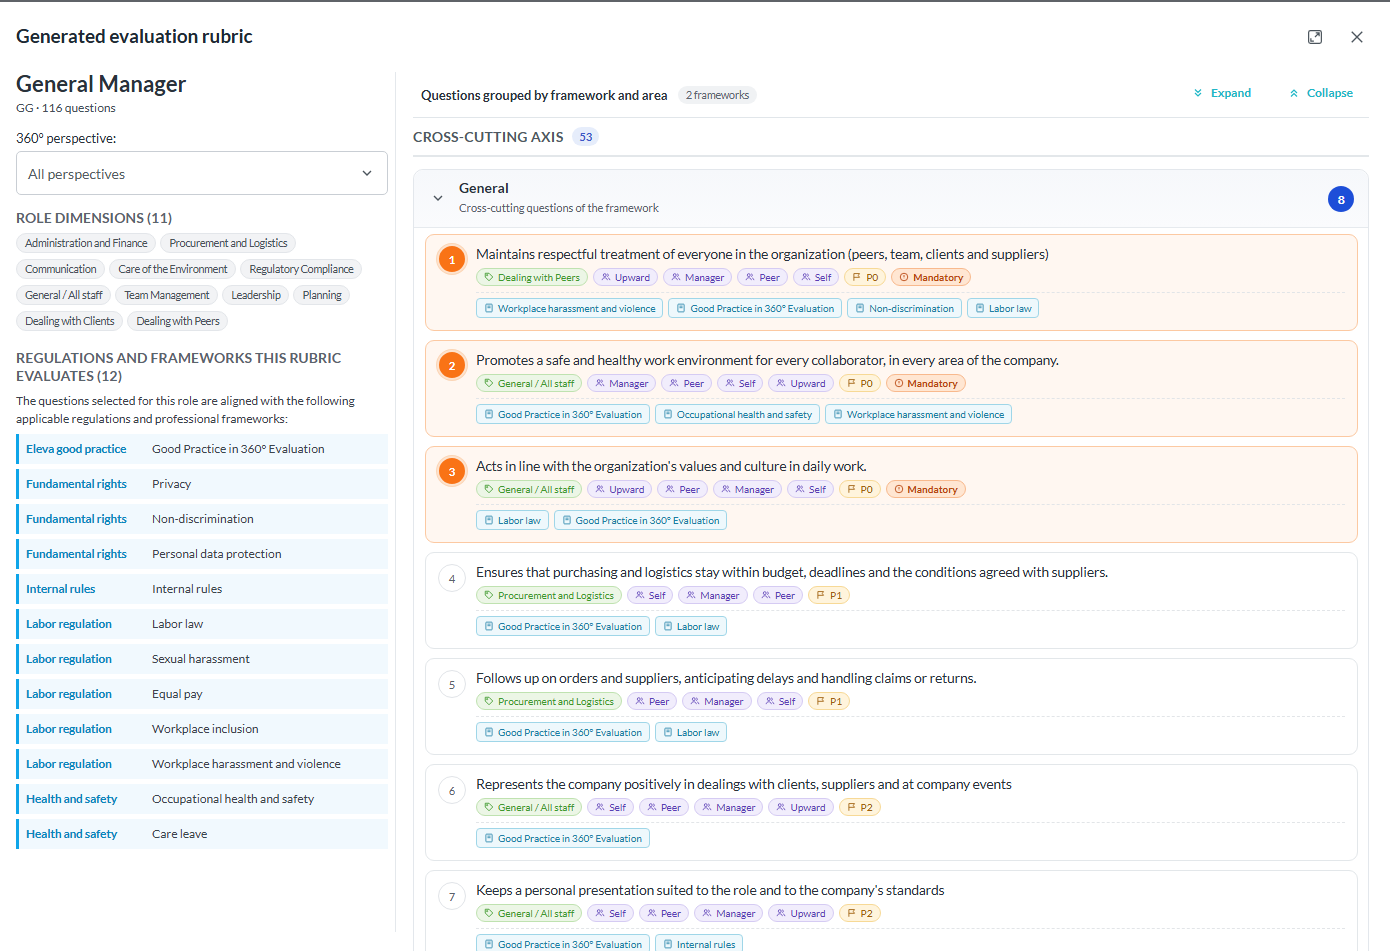Click the orange number 1 question badge

point(452,260)
